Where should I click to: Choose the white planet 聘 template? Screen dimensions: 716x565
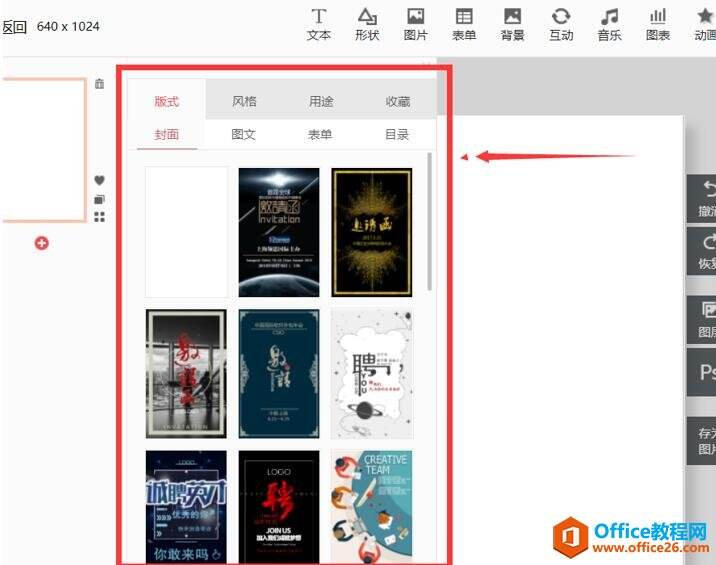click(x=372, y=374)
